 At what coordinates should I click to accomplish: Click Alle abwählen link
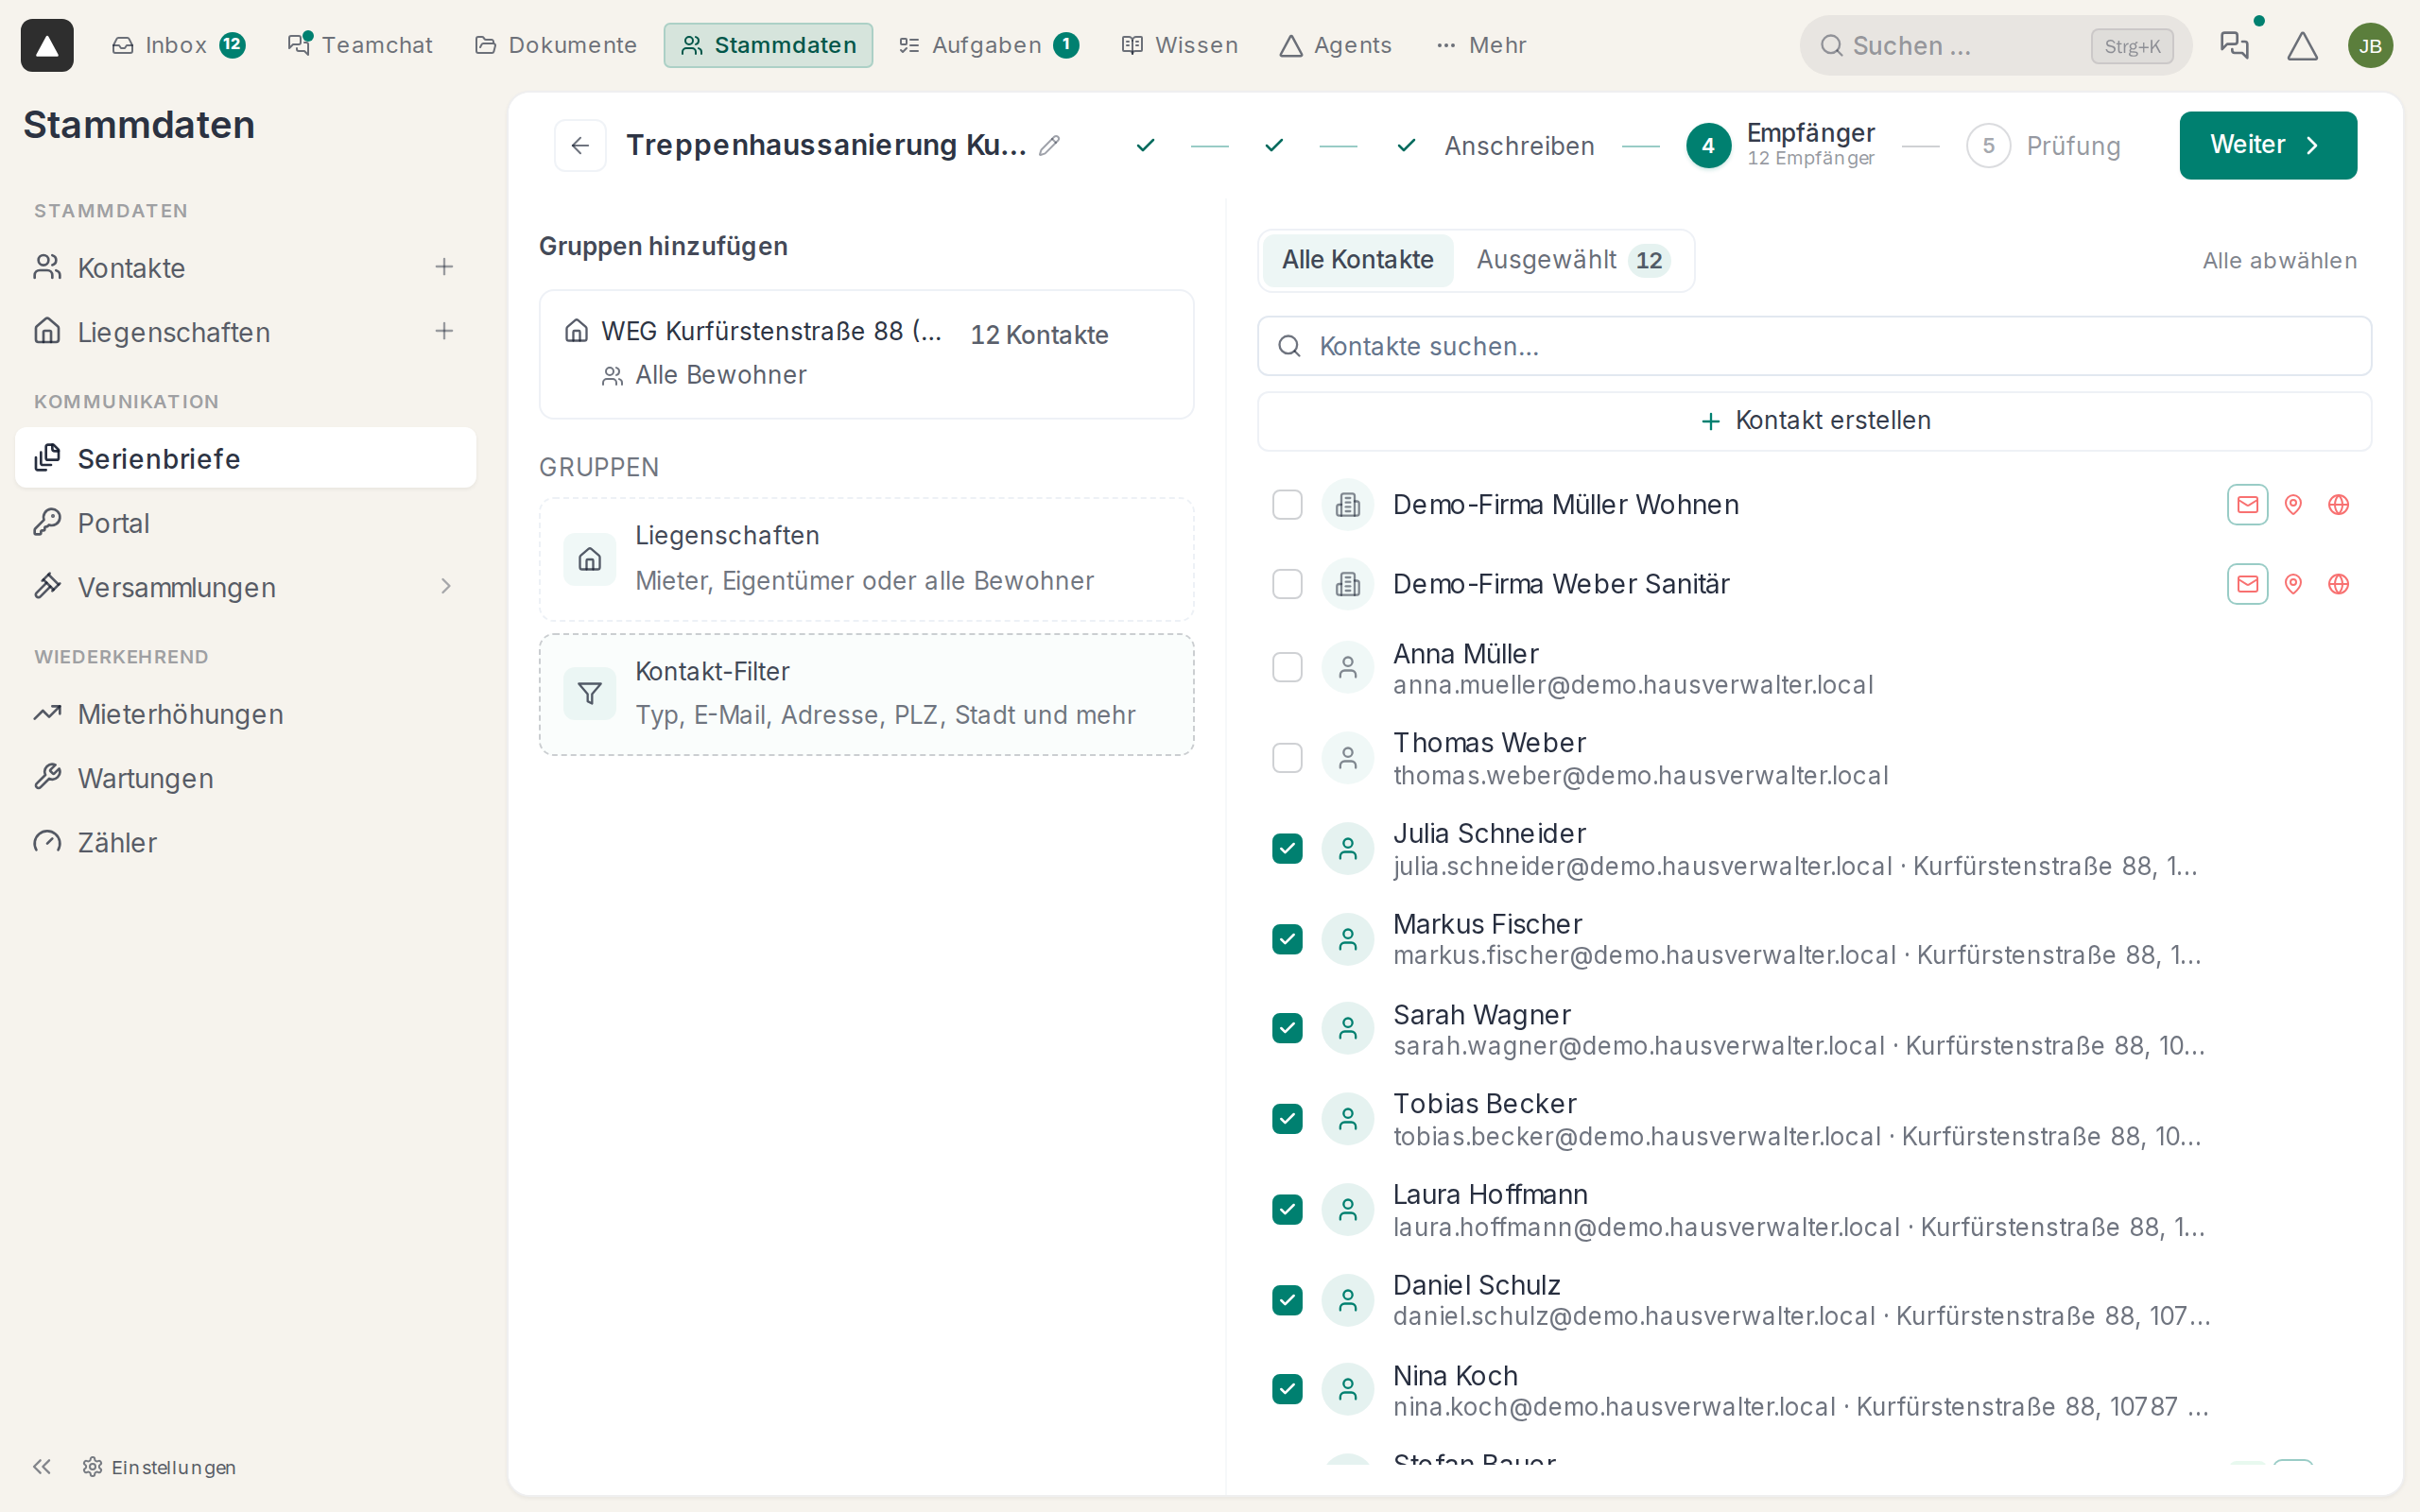point(2279,260)
